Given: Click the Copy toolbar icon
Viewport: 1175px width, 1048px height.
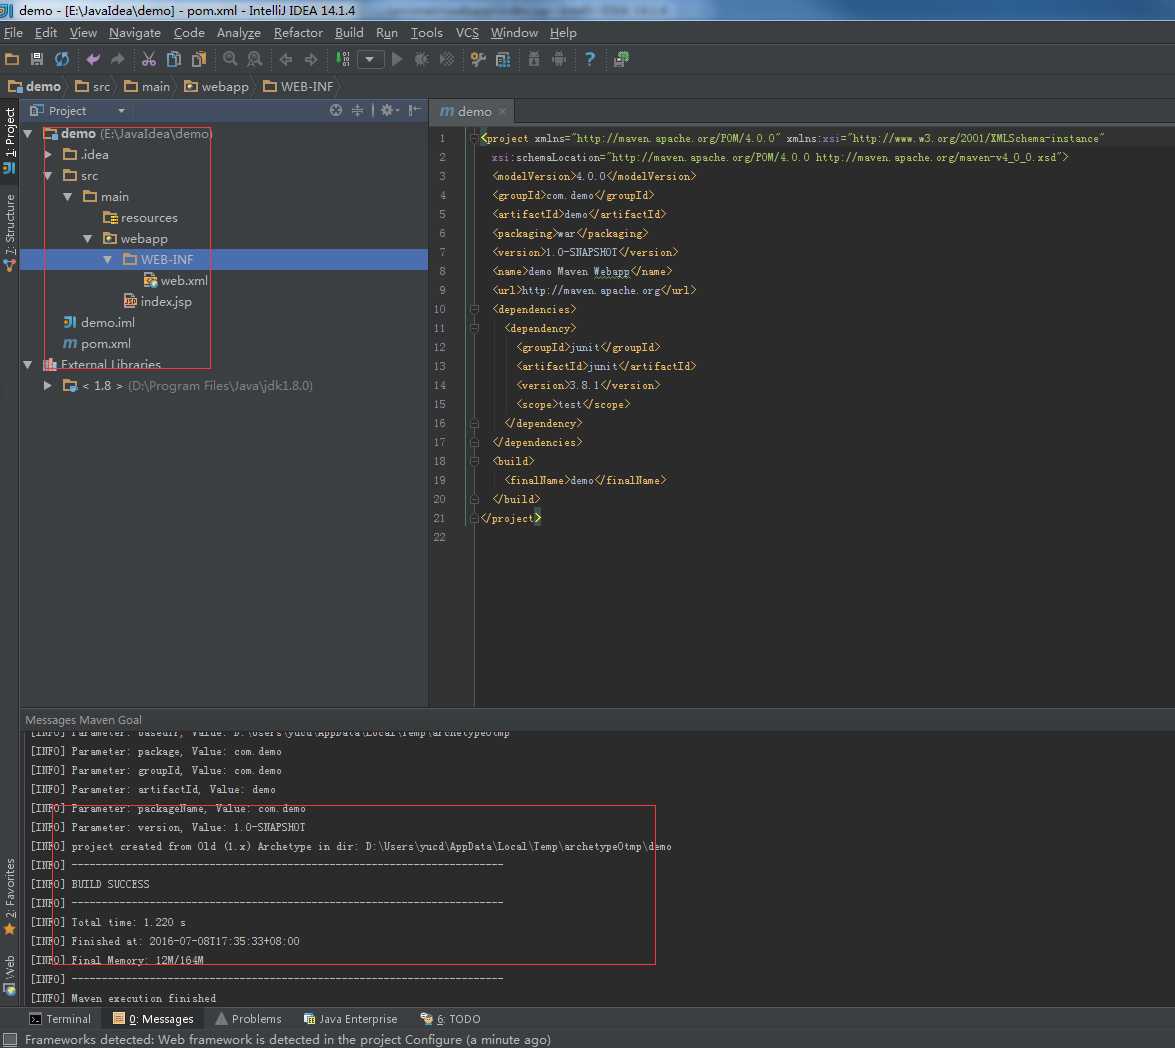Looking at the screenshot, I should [174, 59].
